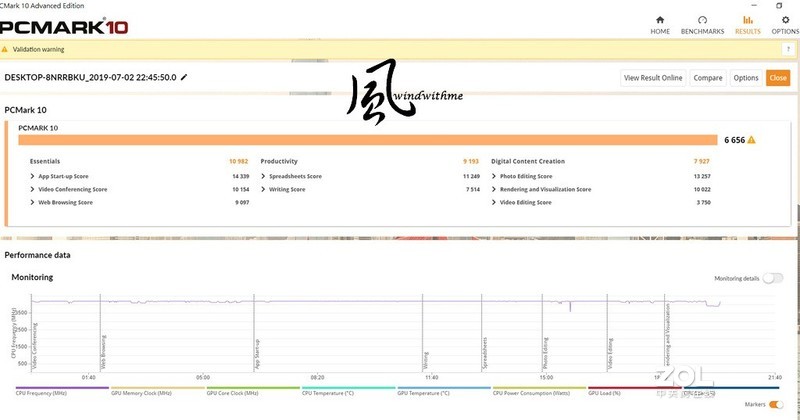Click the Productivity score 9 193
The width and height of the screenshot is (800, 420).
[471, 161]
